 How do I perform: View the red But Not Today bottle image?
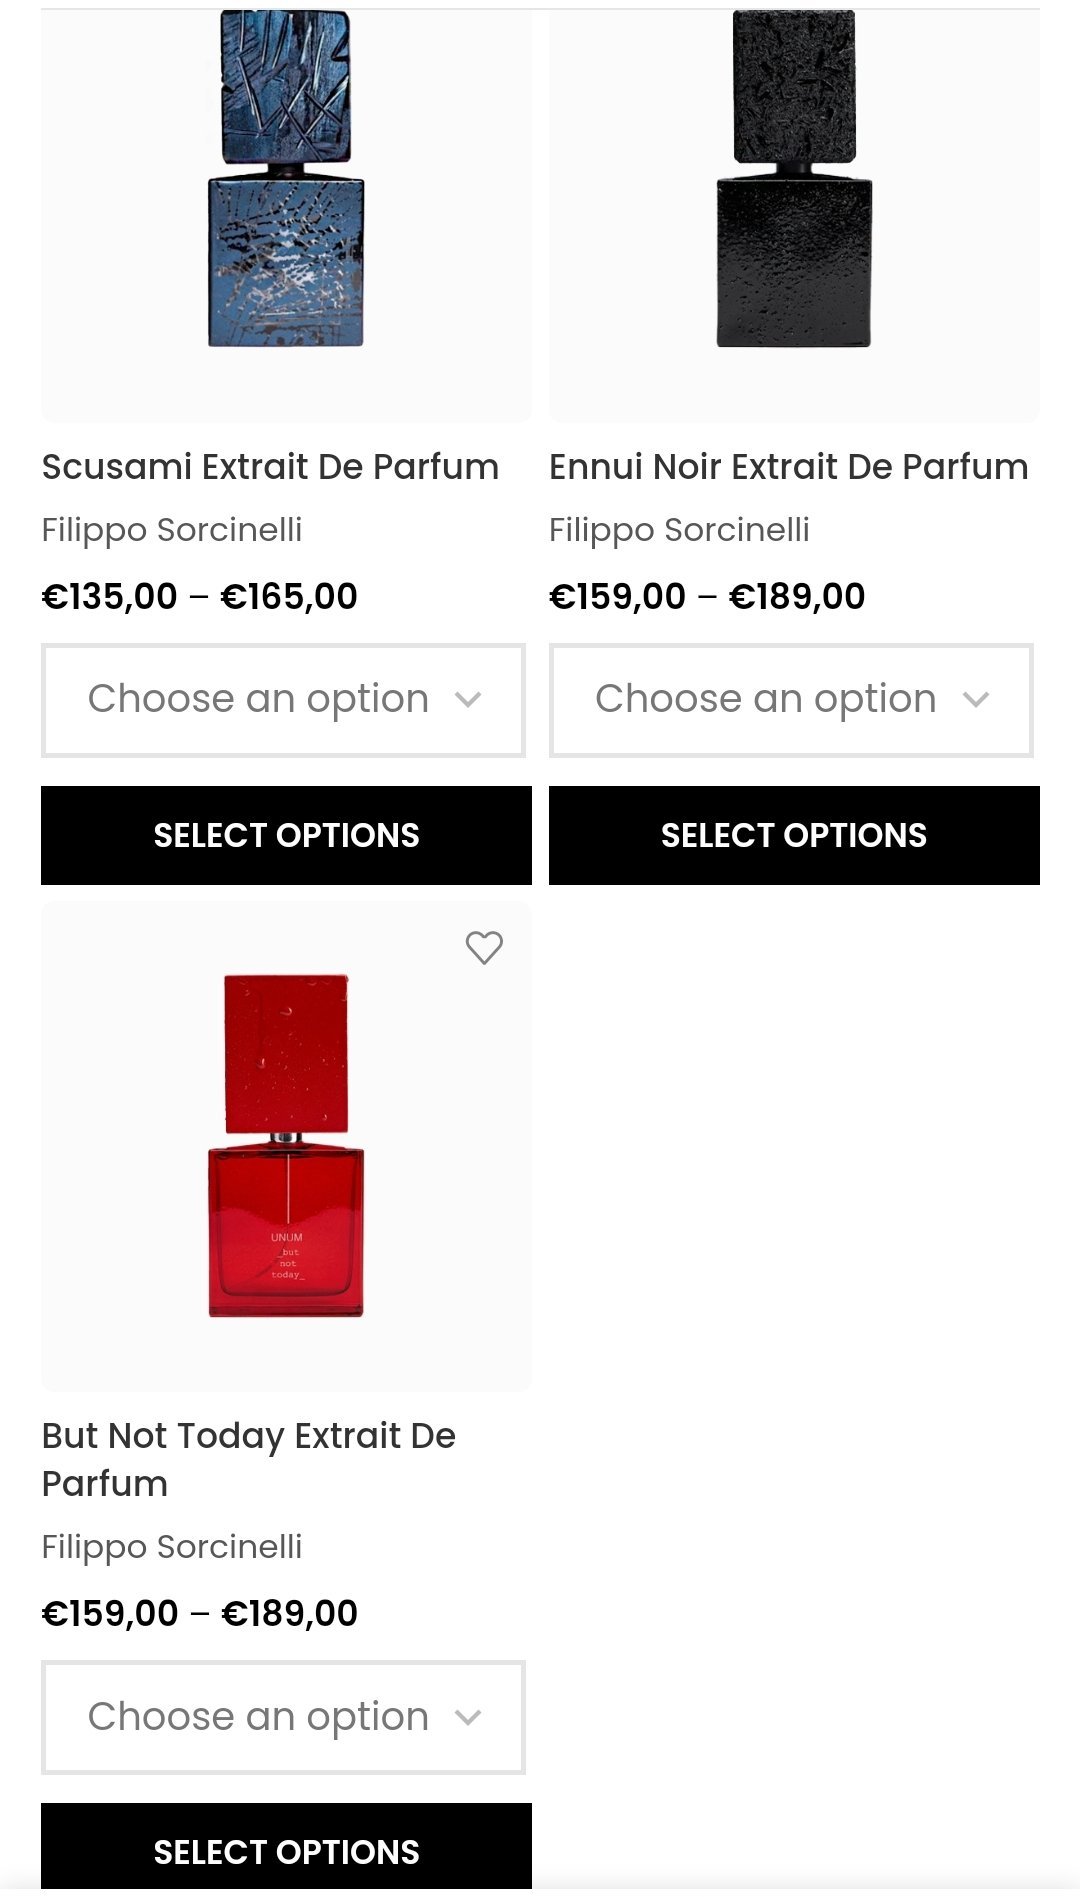286,1145
